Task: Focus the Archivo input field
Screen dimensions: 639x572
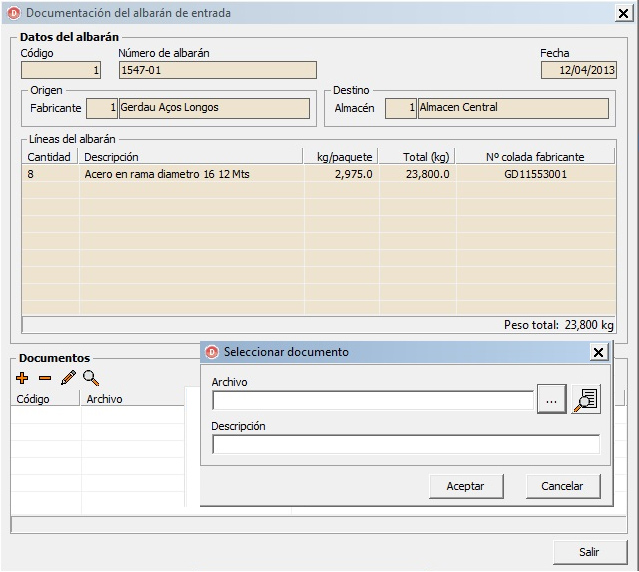Action: click(x=373, y=400)
